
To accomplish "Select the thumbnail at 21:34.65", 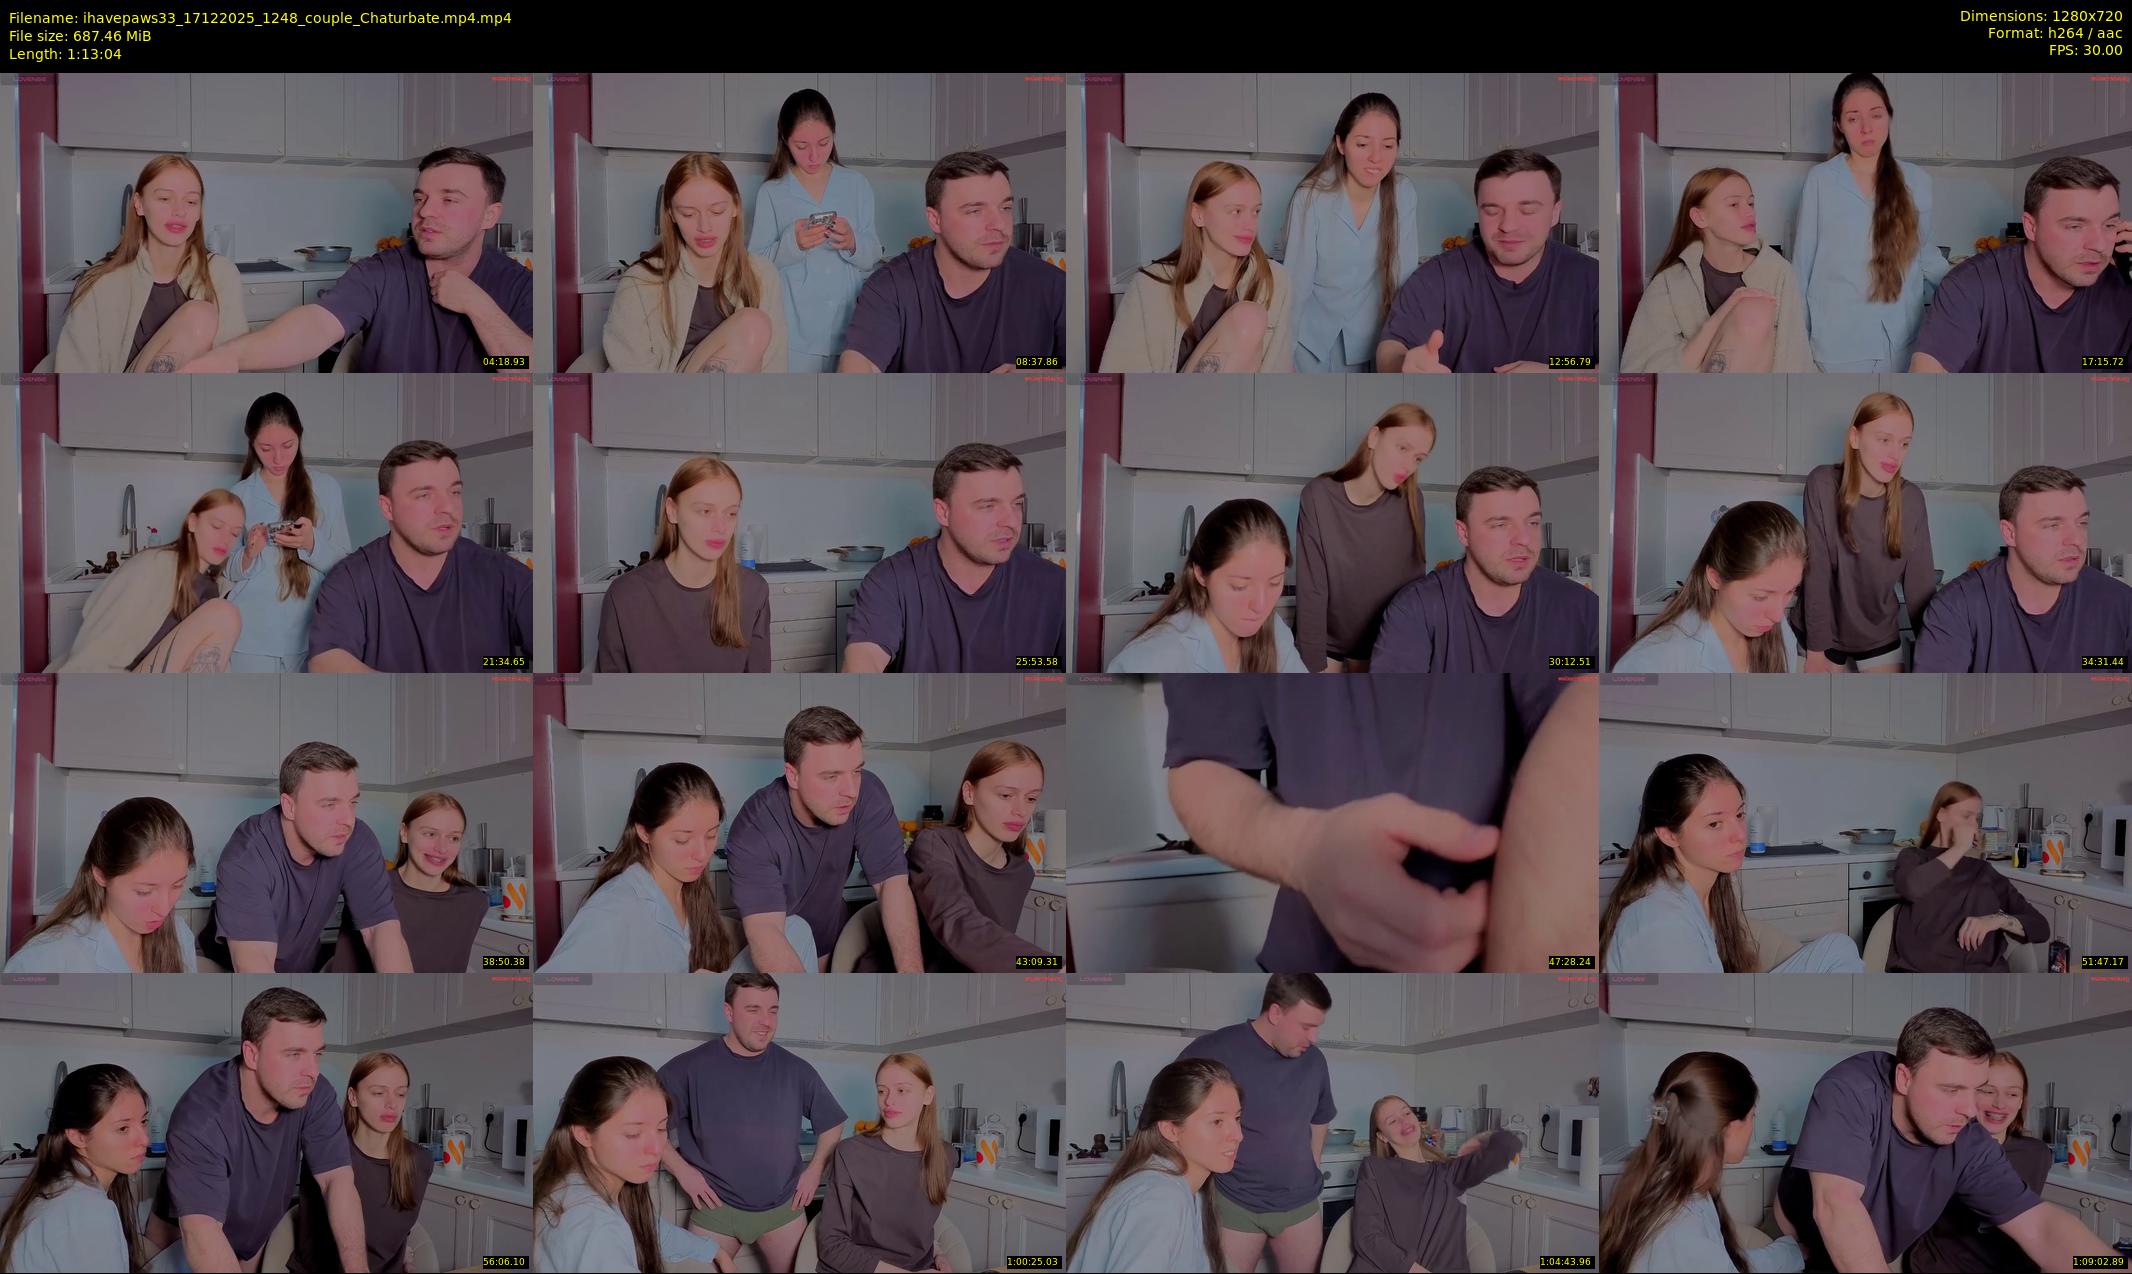I will pos(266,522).
